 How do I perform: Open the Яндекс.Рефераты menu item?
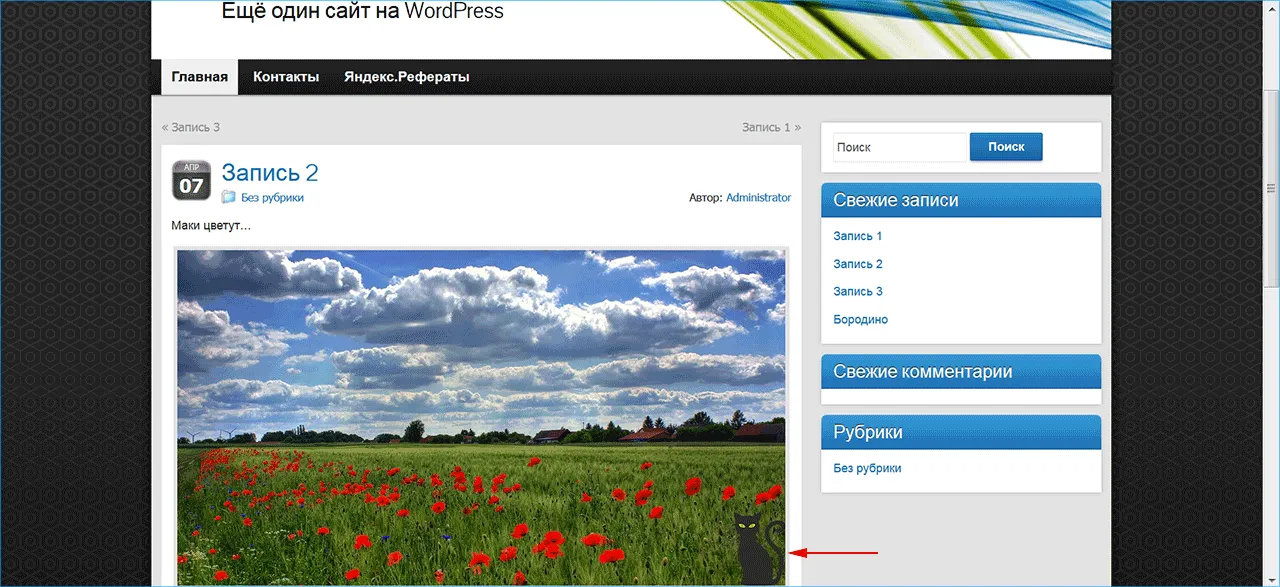click(x=407, y=77)
